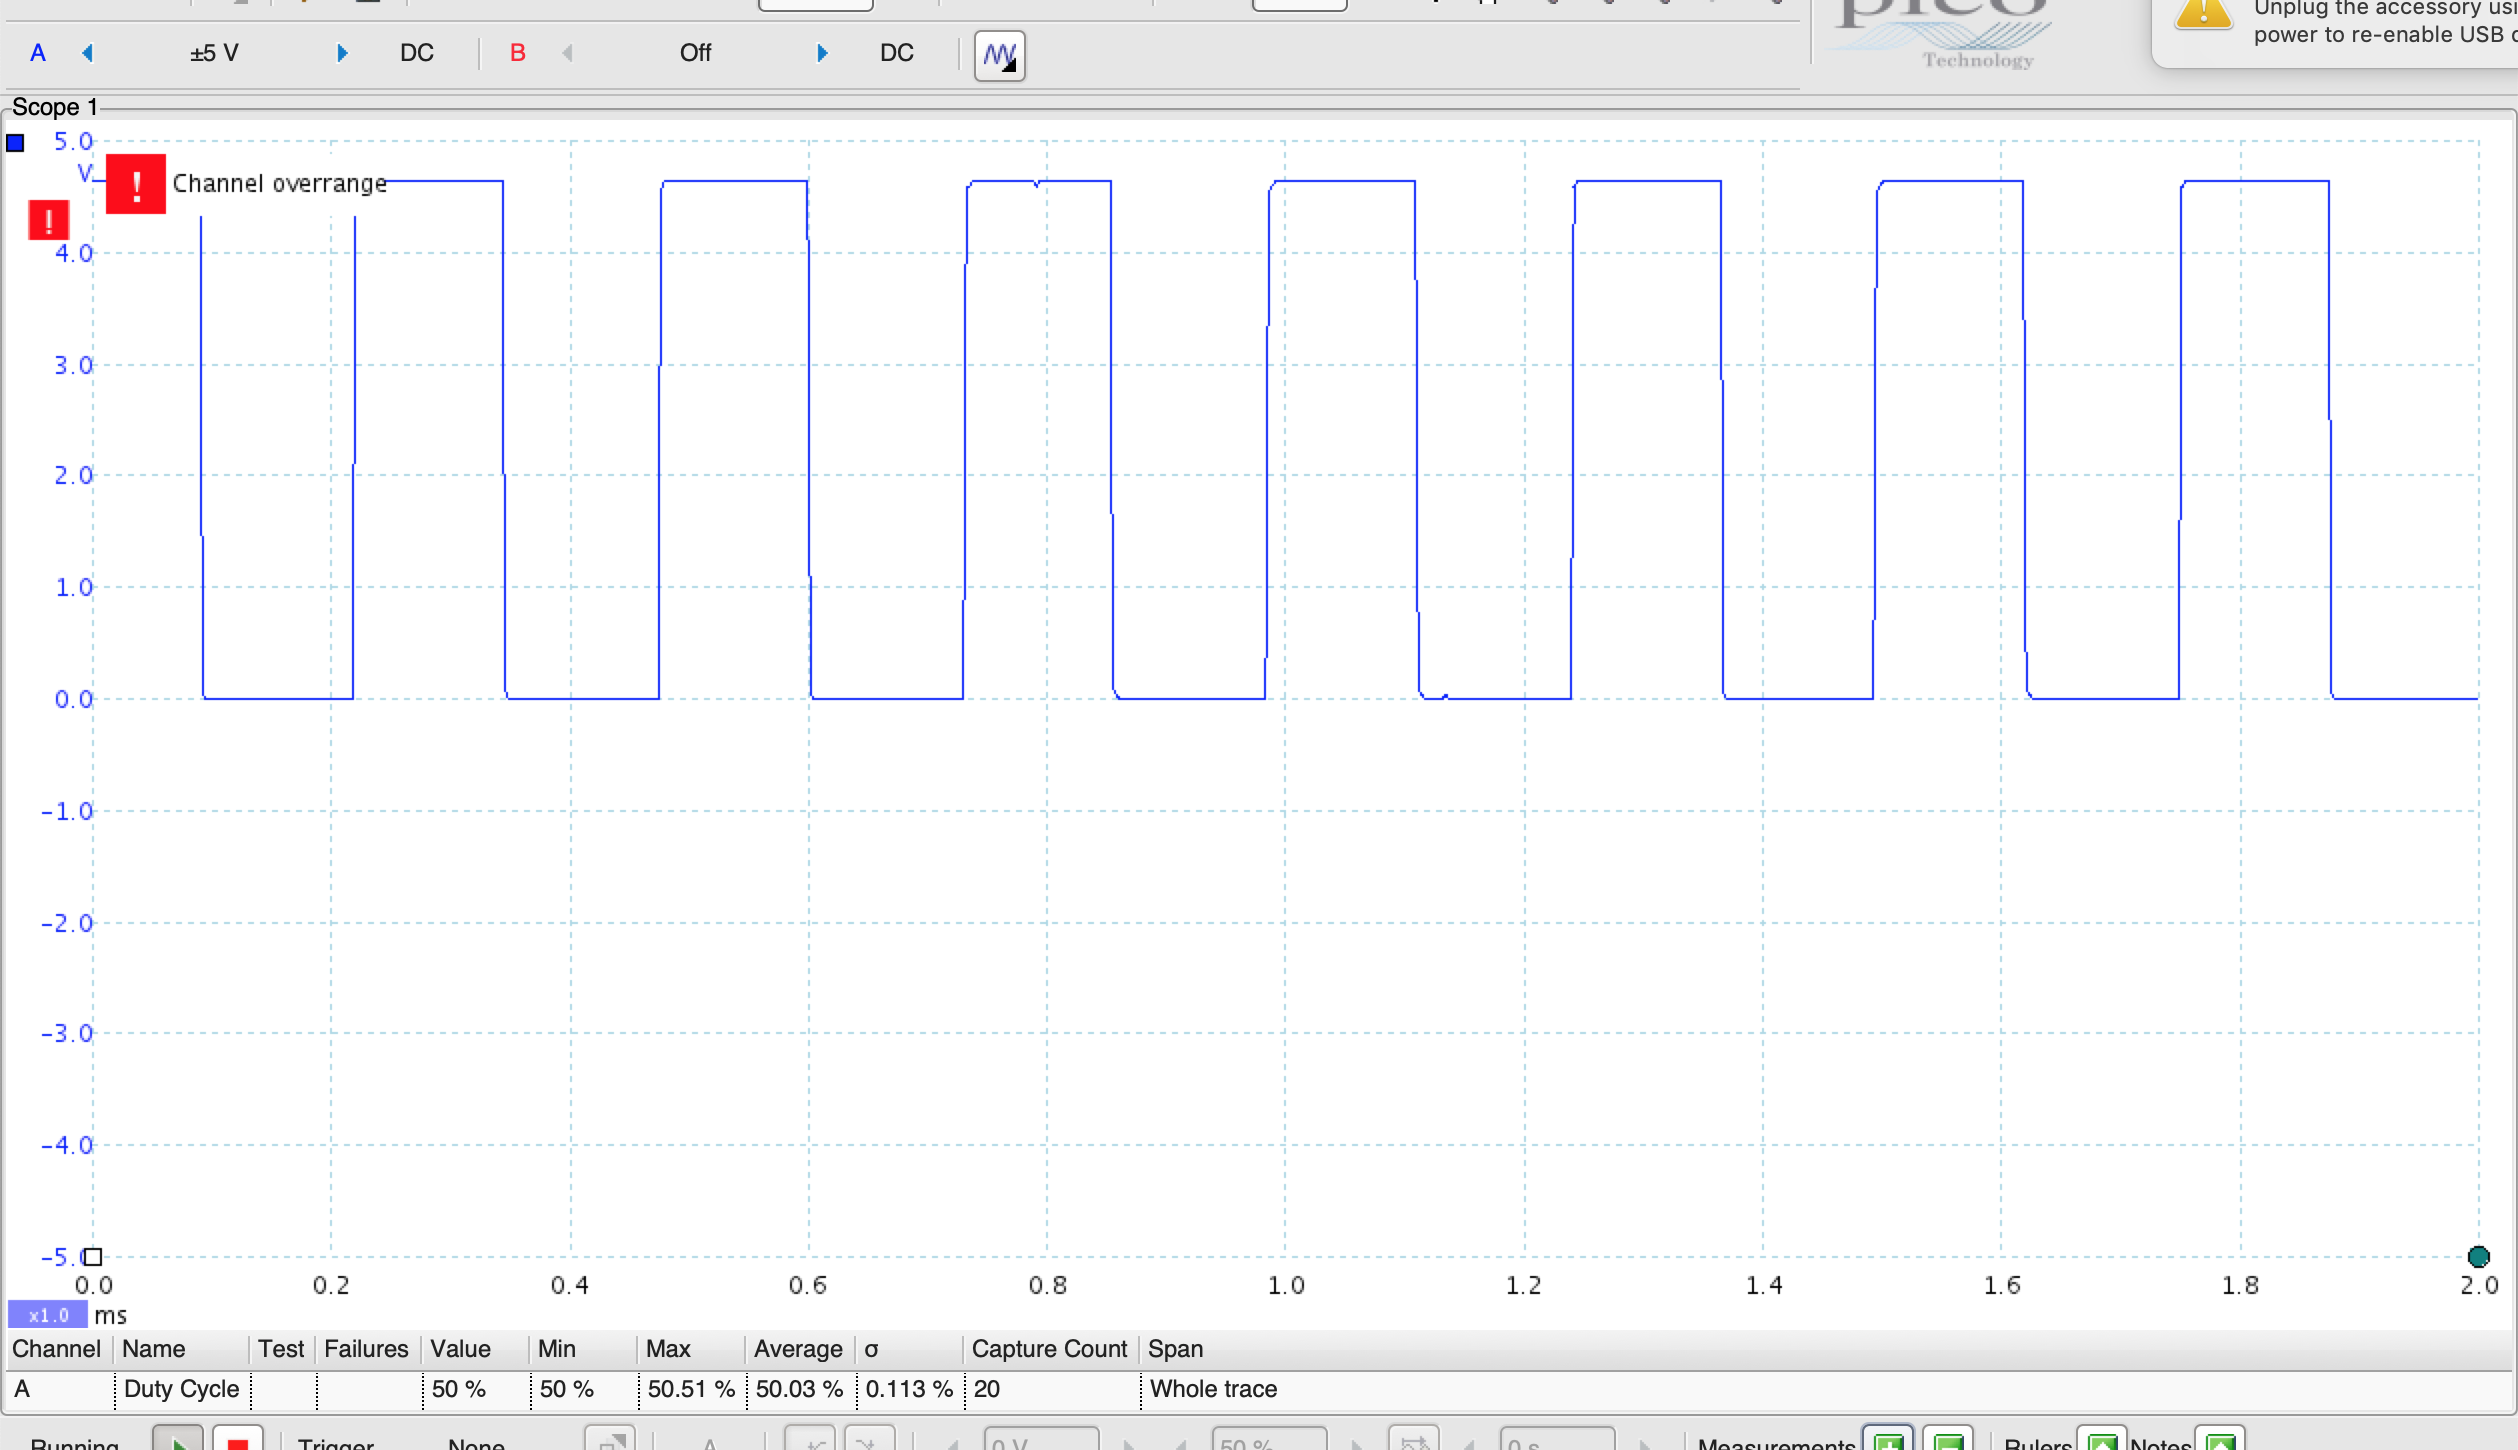Decrease Channel A voltage range with left arrow
The height and width of the screenshot is (1450, 2518).
[88, 53]
